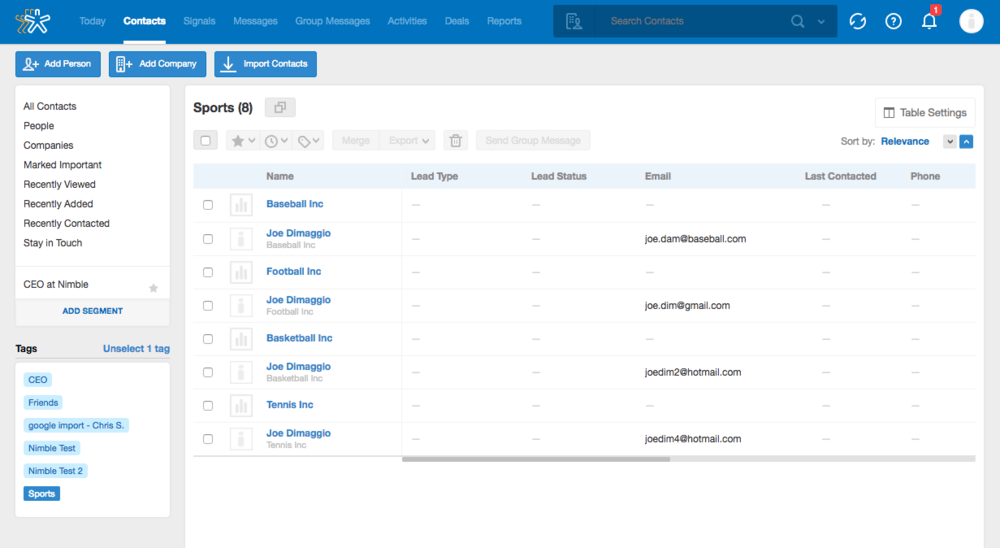
Task: Tick the checkbox for Baseball Inc
Action: tap(208, 205)
